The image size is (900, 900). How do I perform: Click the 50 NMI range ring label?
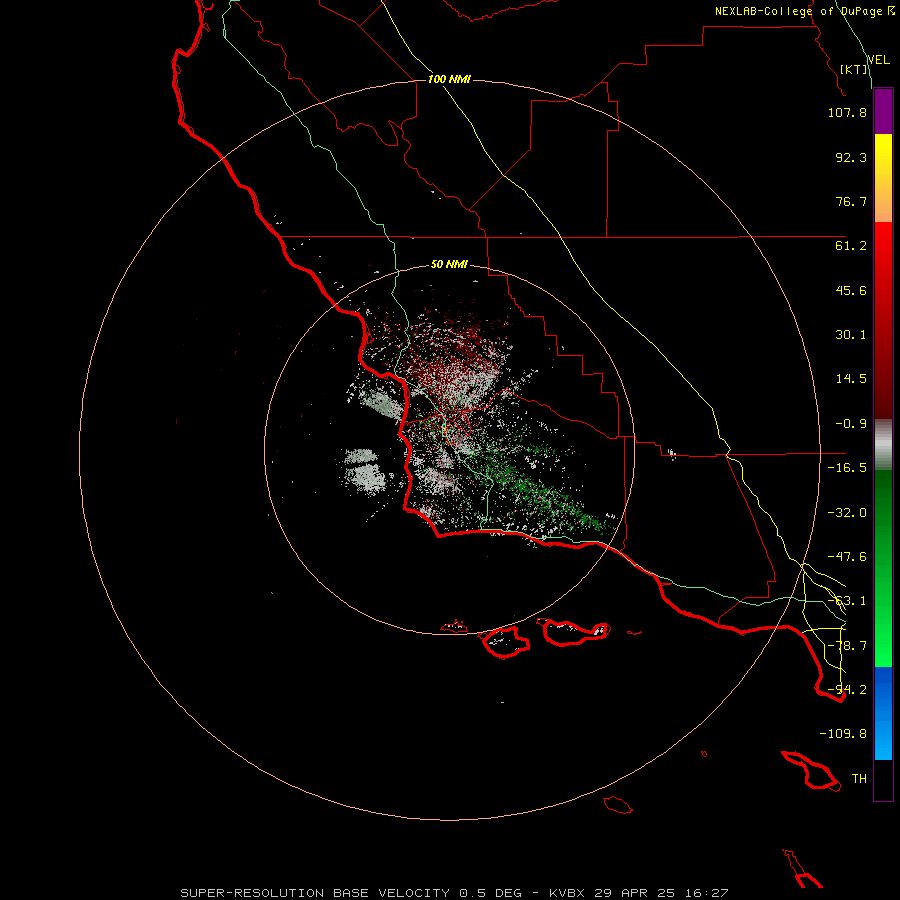[x=449, y=265]
